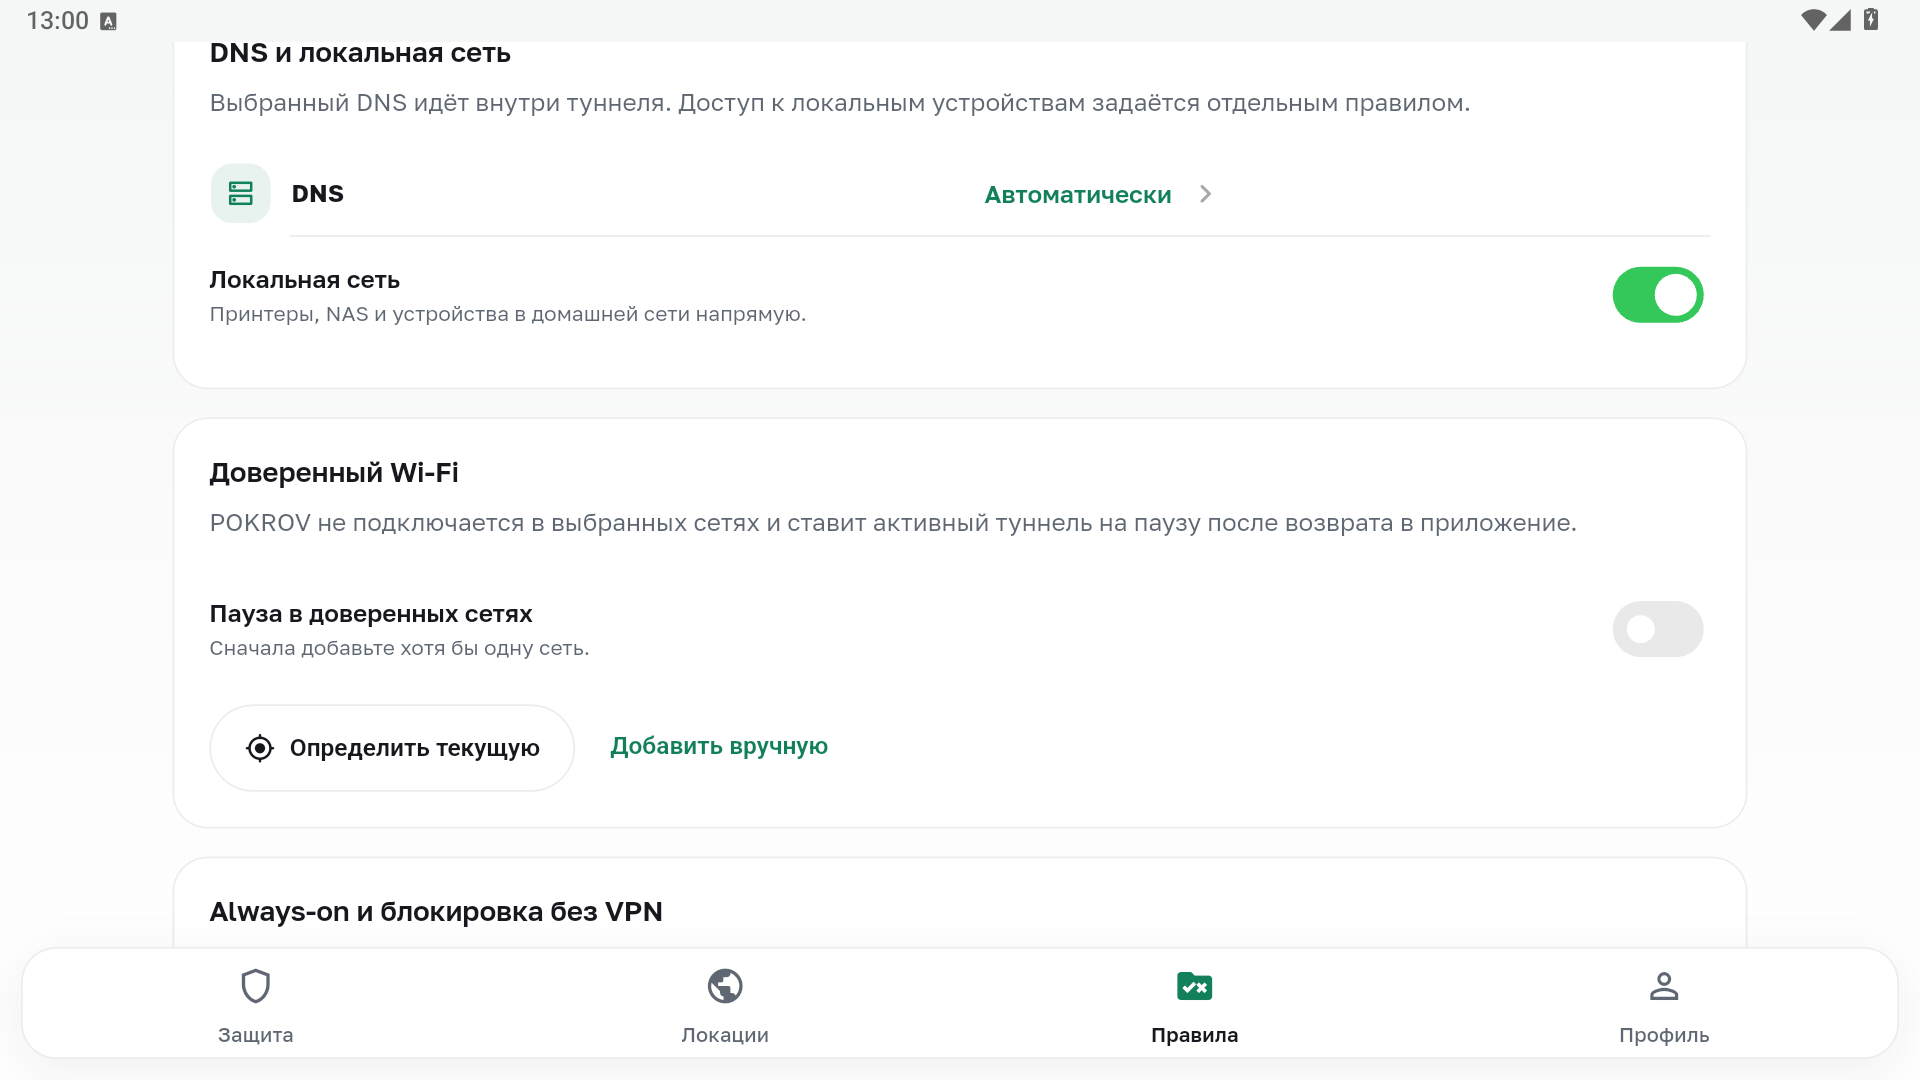Click the 13:00 clock in status bar
1920x1080 pixels.
tap(57, 21)
